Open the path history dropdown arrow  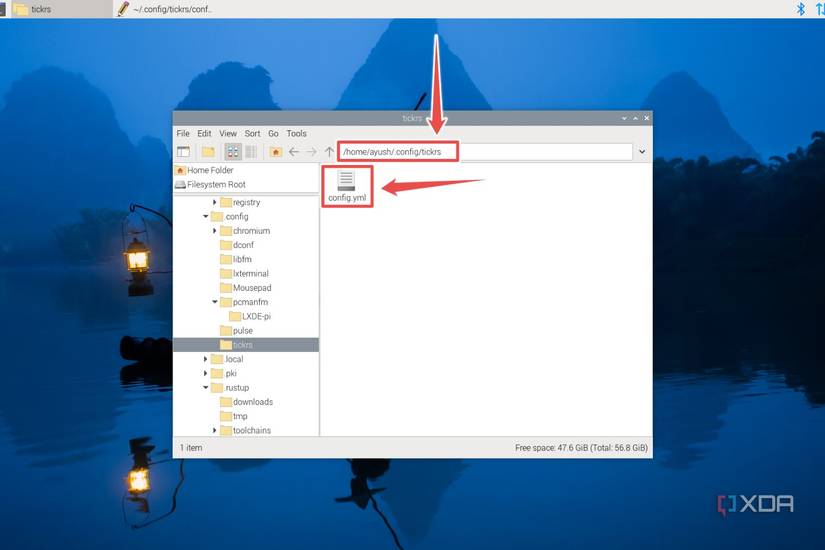point(642,152)
